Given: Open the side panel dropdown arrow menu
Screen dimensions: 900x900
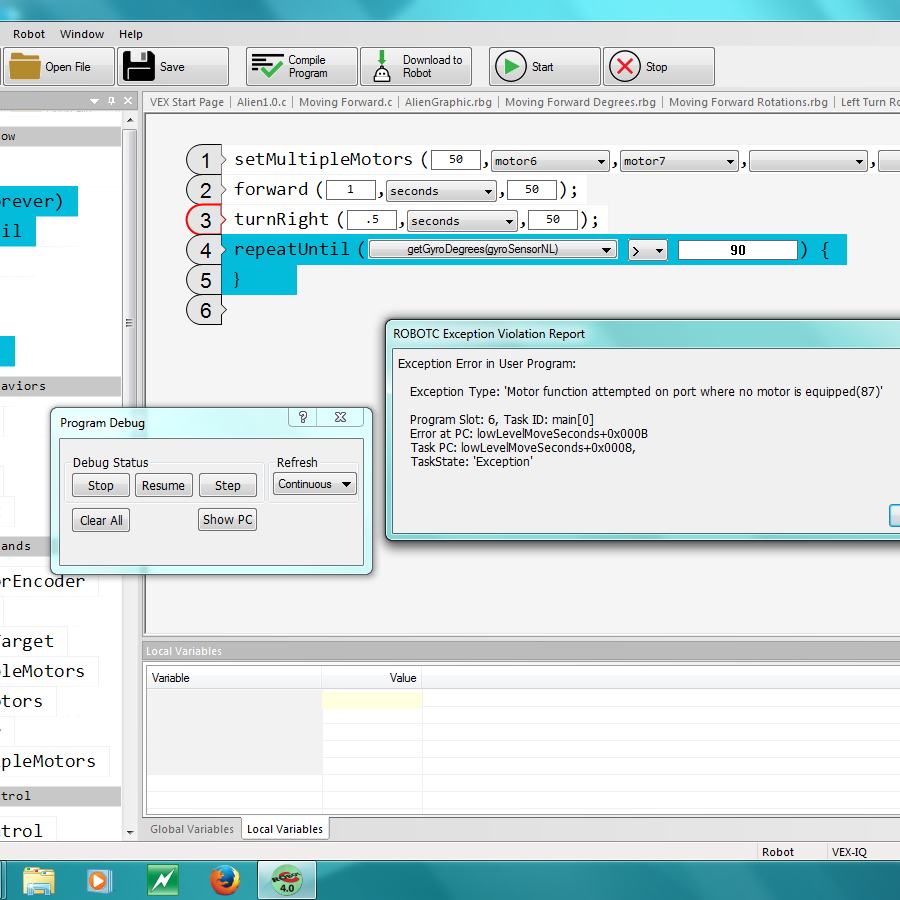Looking at the screenshot, I should 95,101.
